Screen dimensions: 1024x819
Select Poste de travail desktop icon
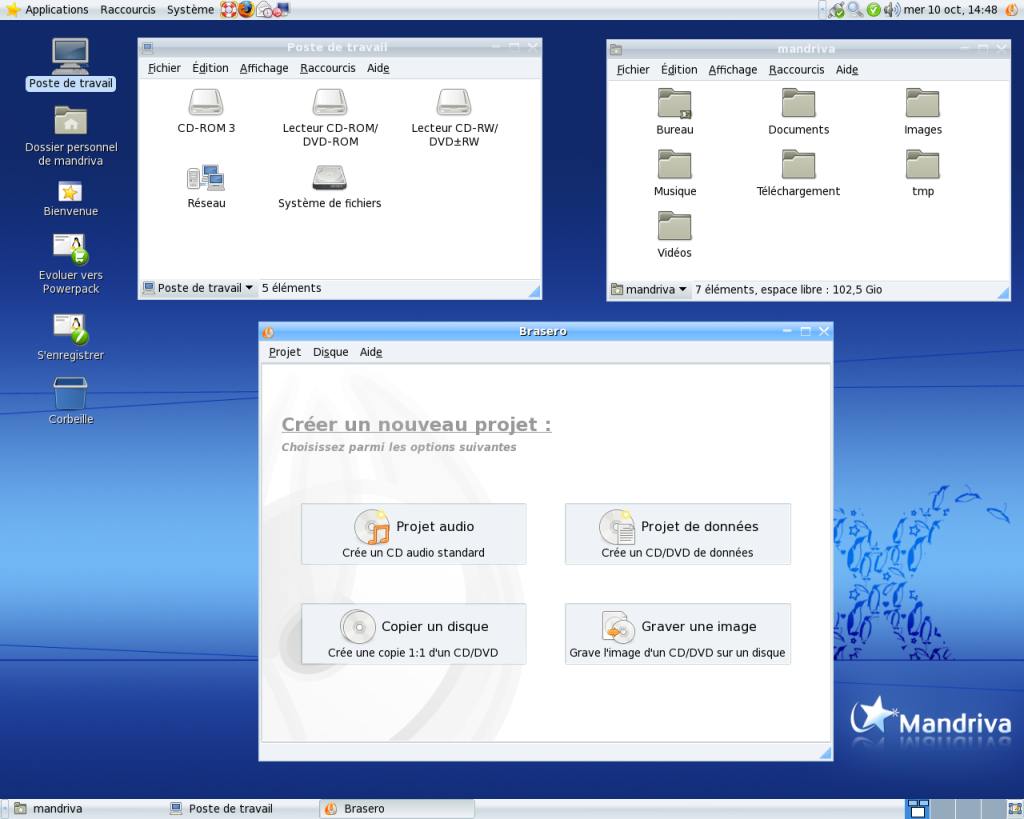point(71,64)
